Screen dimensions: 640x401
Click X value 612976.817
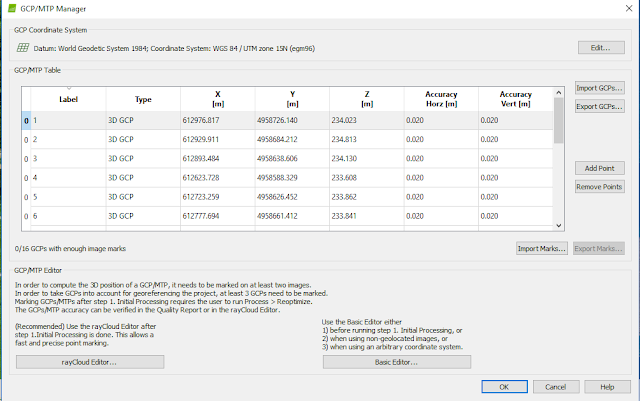tap(201, 120)
